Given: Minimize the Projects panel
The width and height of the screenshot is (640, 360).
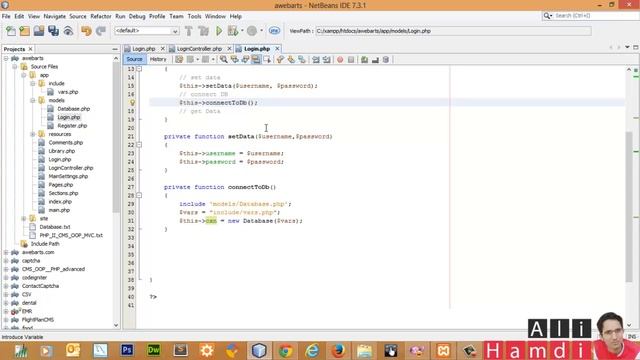Looking at the screenshot, I should [x=115, y=49].
